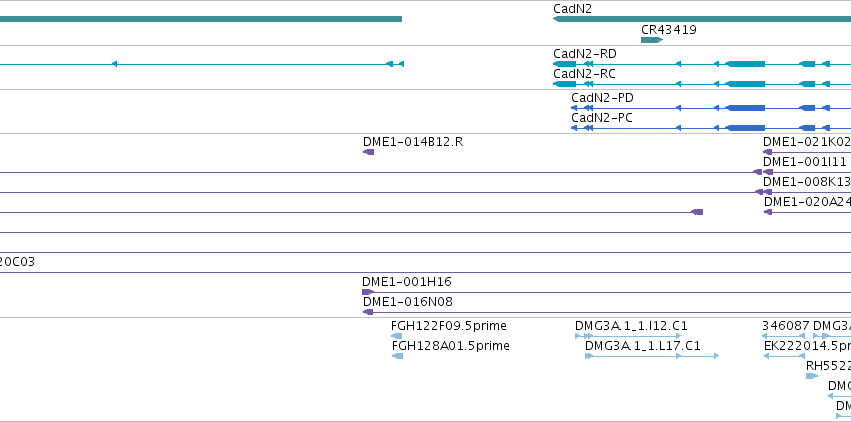The height and width of the screenshot is (422, 851).
Task: Click the CadN2 gene name label
Action: (573, 9)
